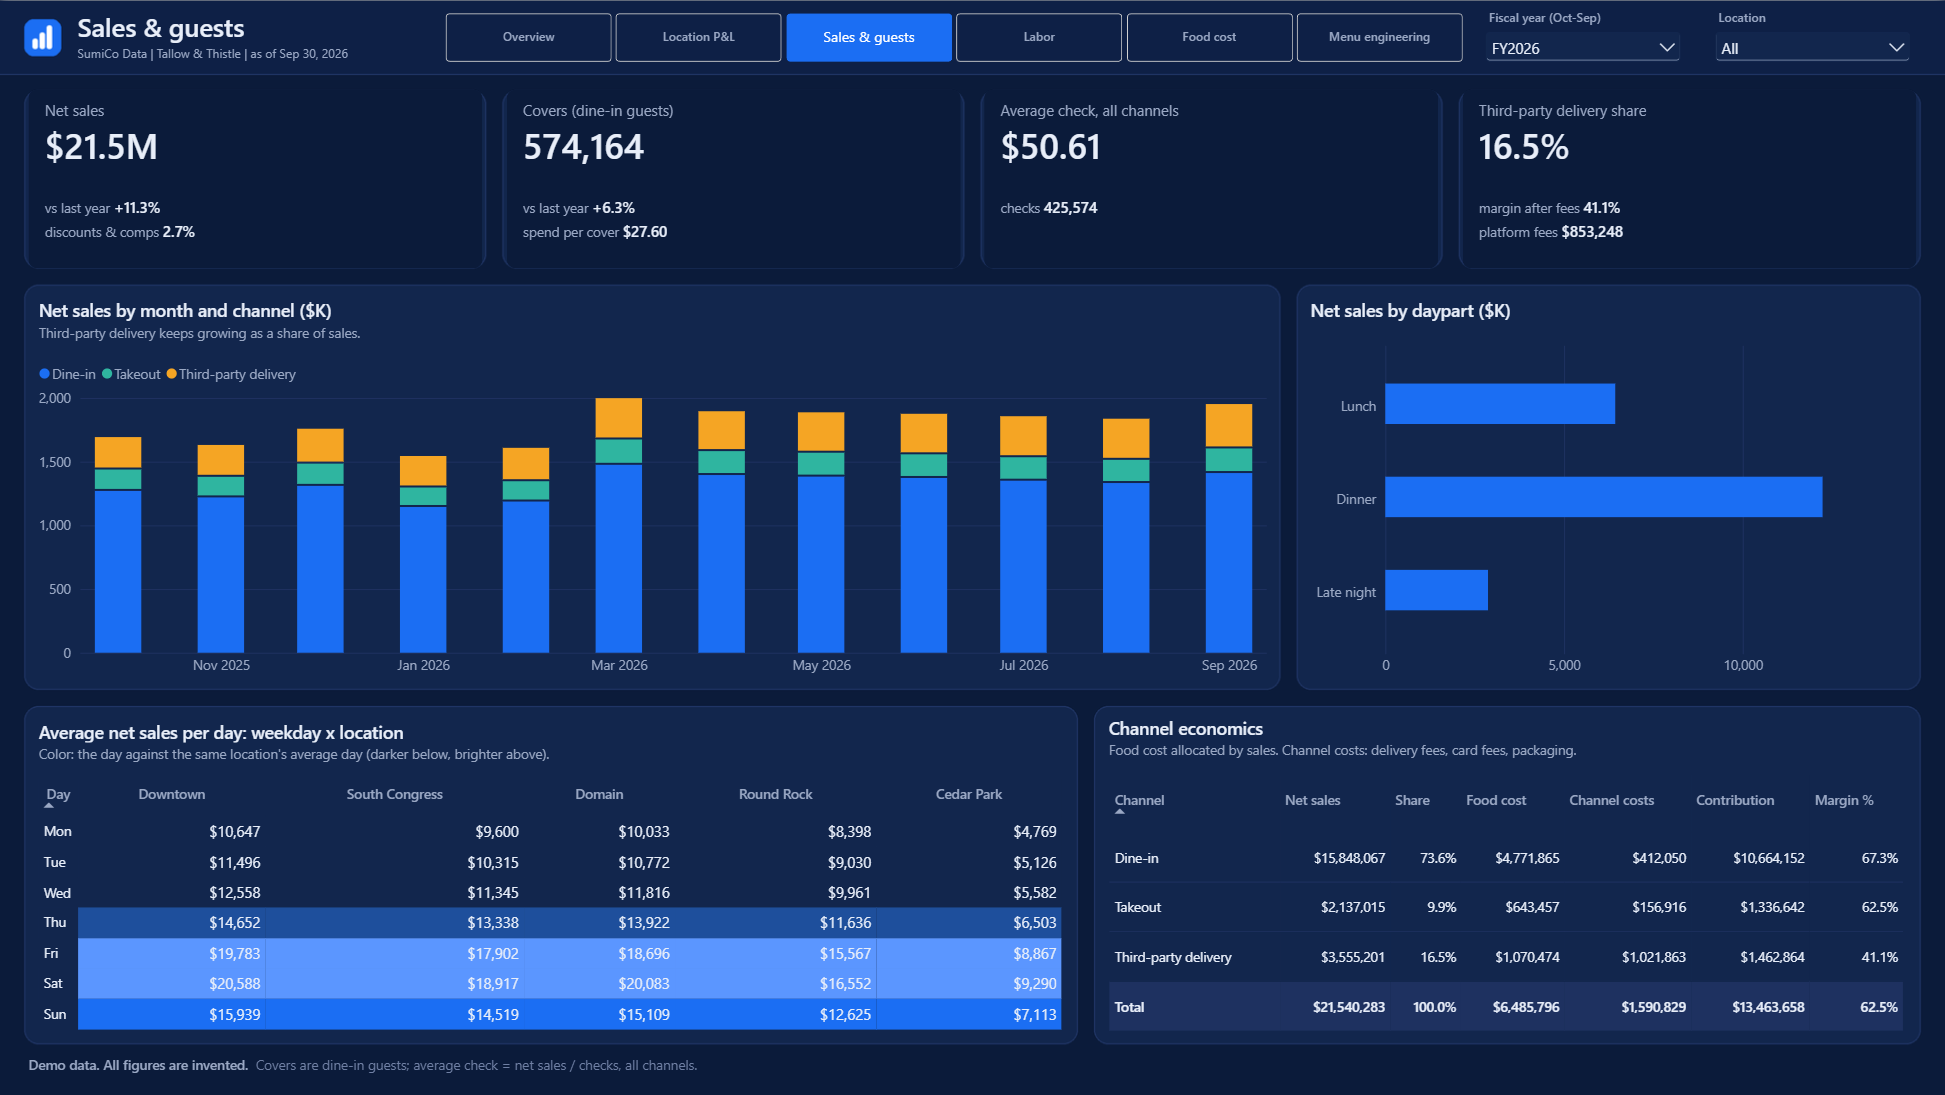The height and width of the screenshot is (1095, 1945).
Task: Sort by Round Rock column header
Action: pos(775,795)
